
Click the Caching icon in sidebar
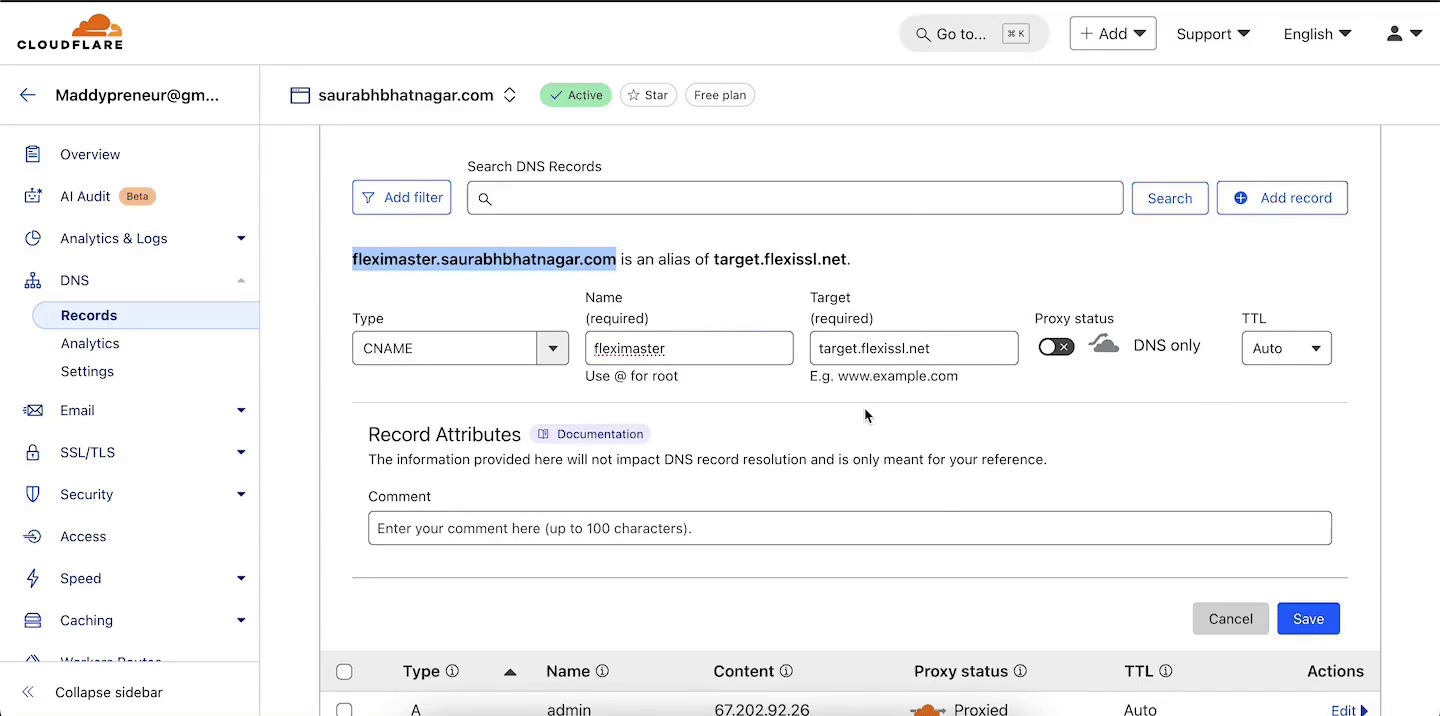(33, 620)
